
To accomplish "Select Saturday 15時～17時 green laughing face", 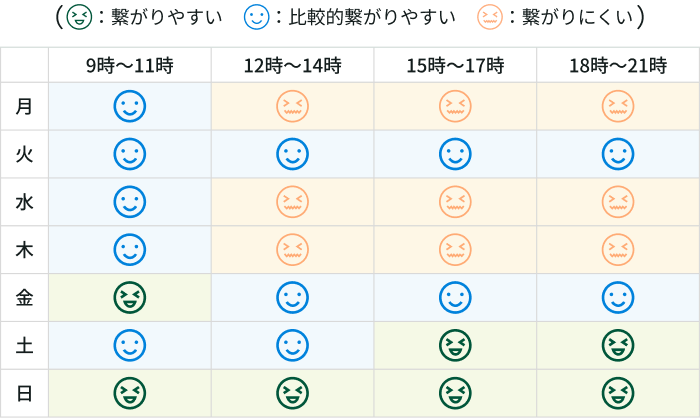I will tap(455, 346).
